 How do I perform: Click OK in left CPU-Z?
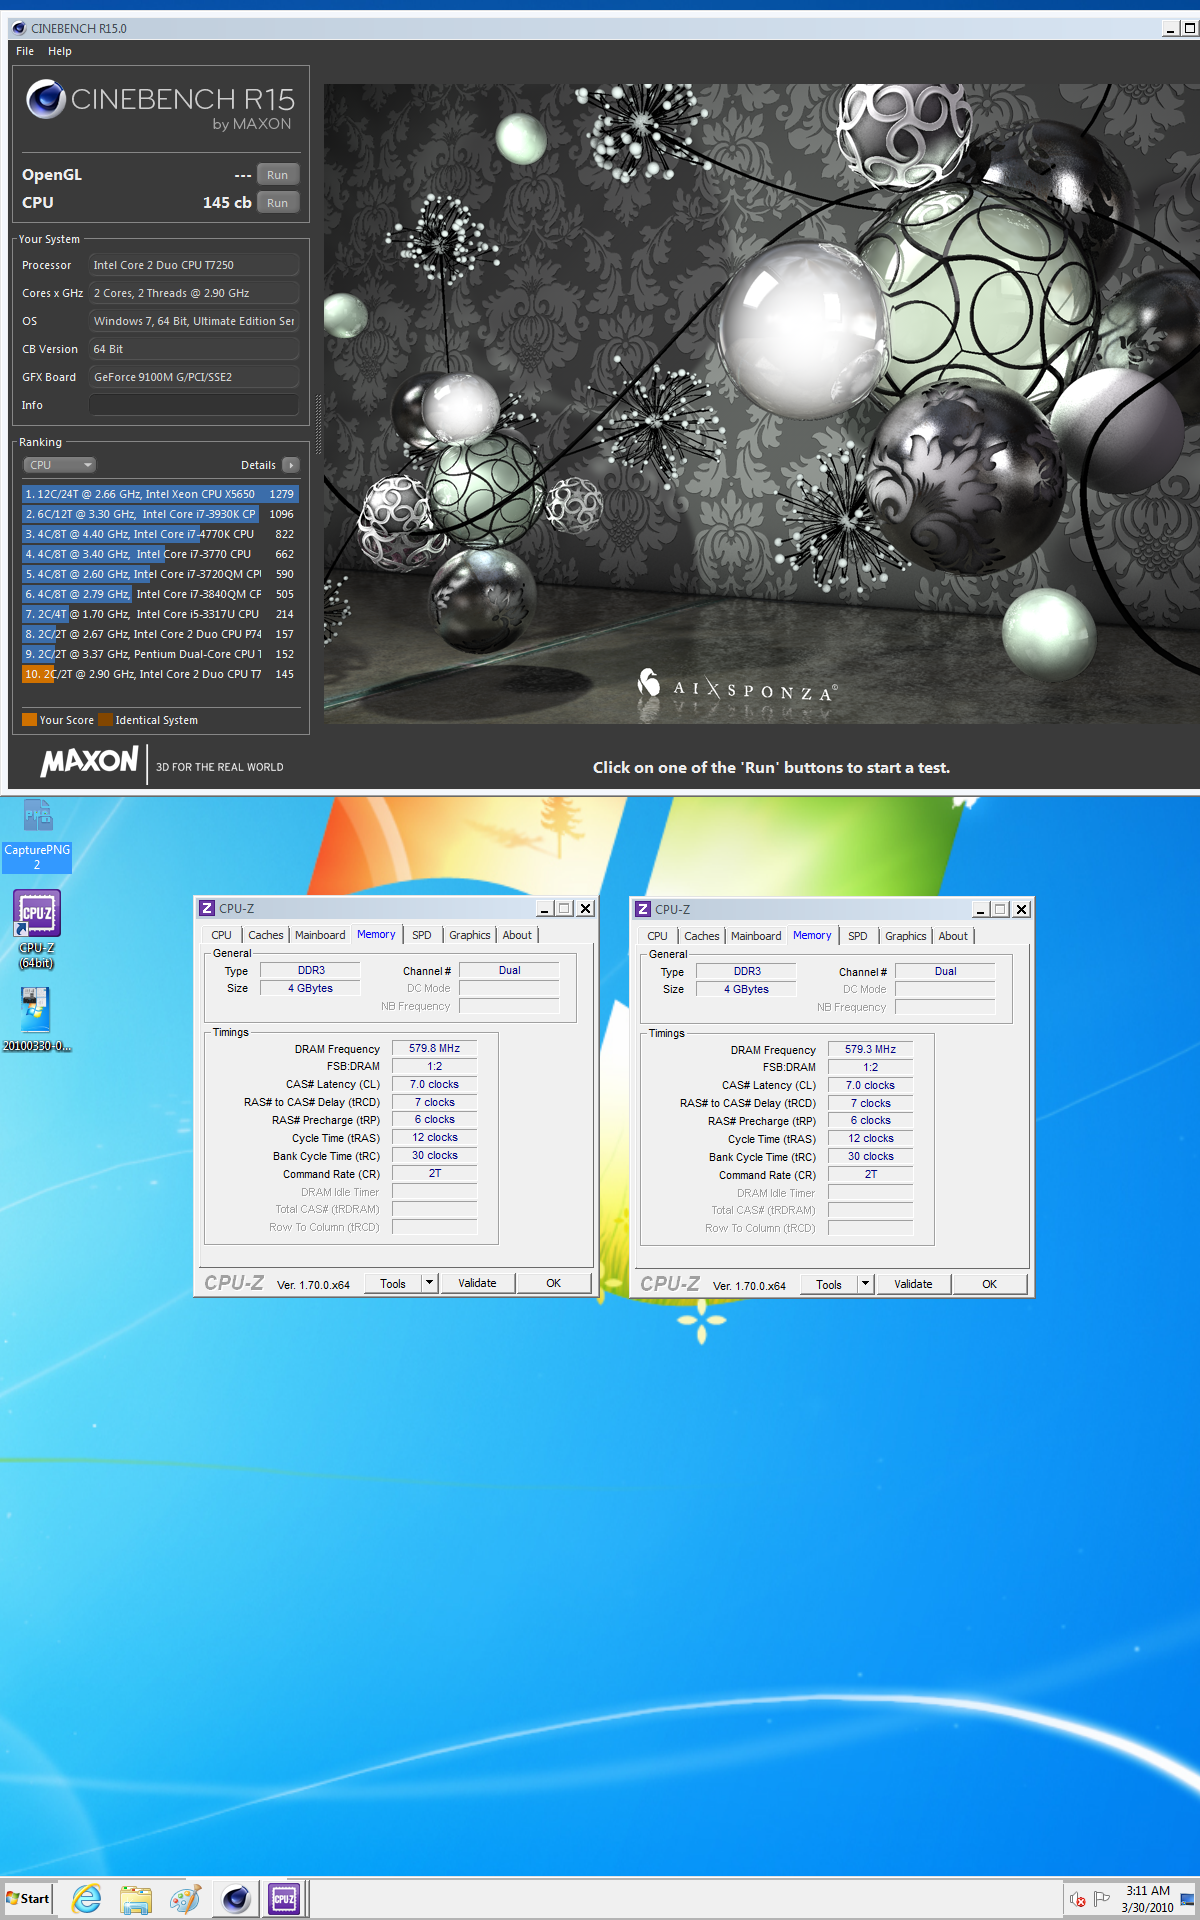(x=554, y=1283)
